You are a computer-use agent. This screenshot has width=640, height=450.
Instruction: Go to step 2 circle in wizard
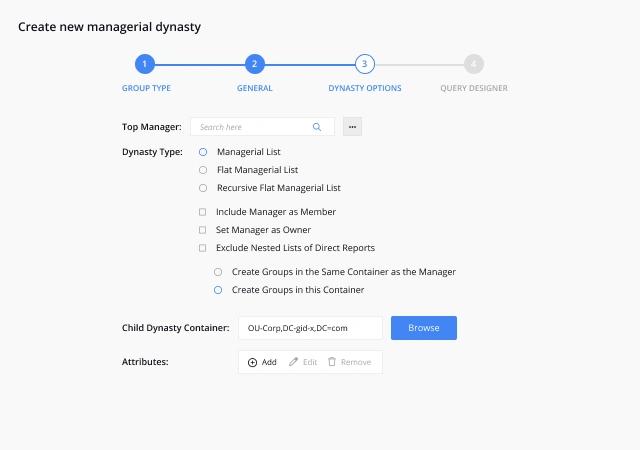pos(255,64)
